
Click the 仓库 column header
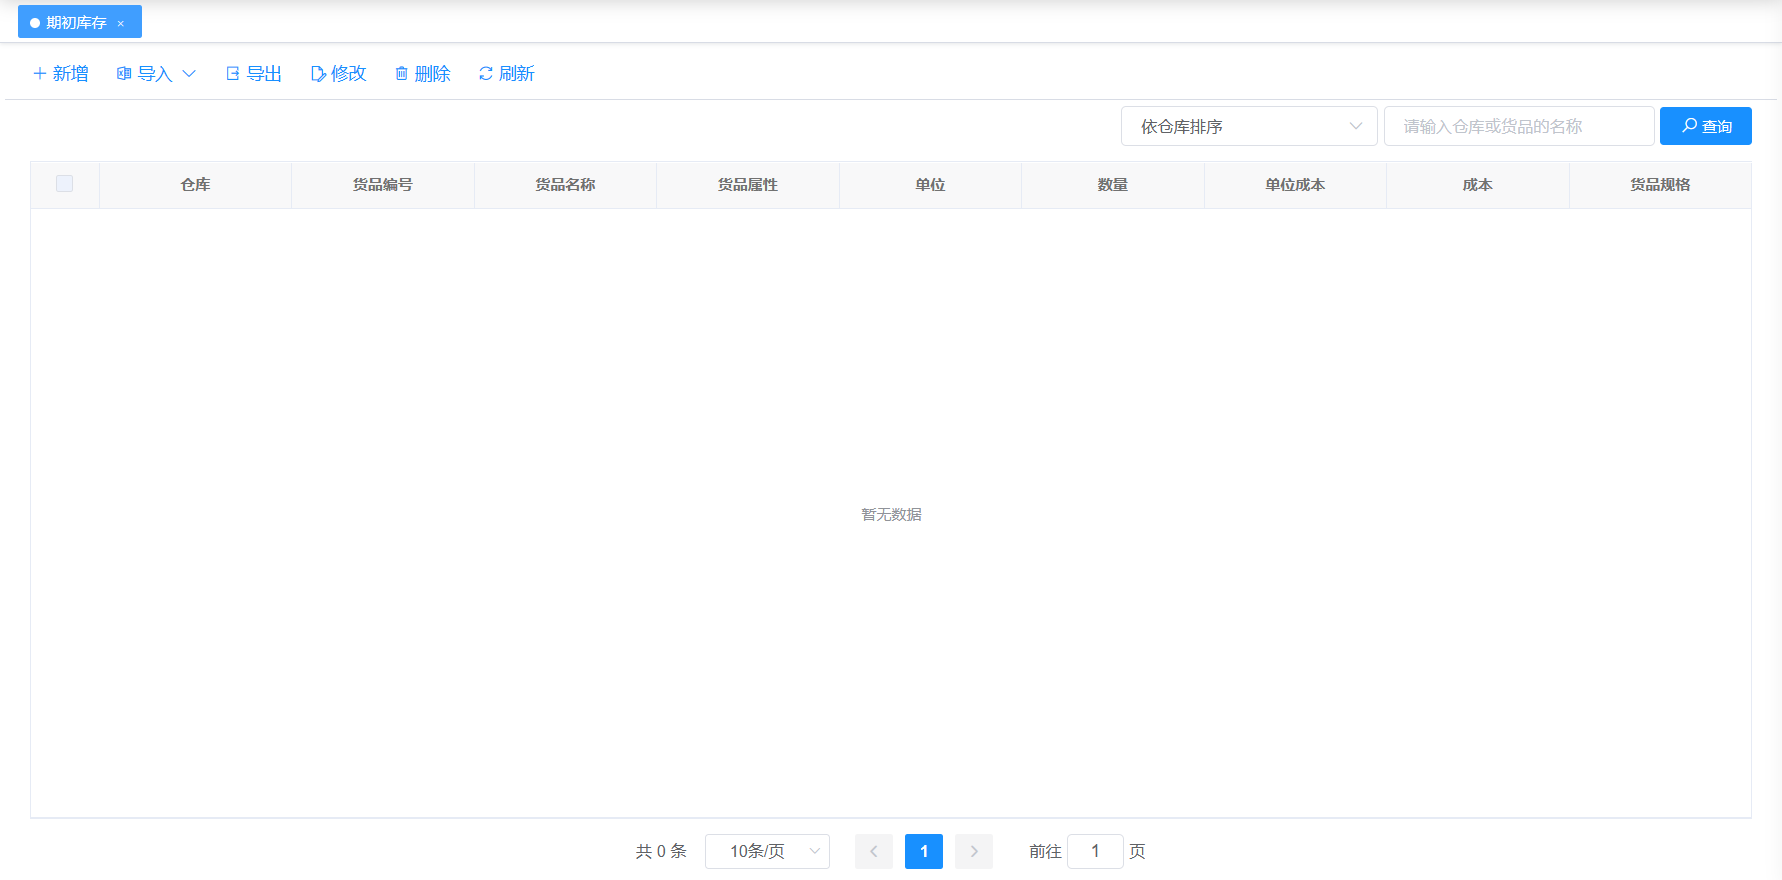coord(196,185)
